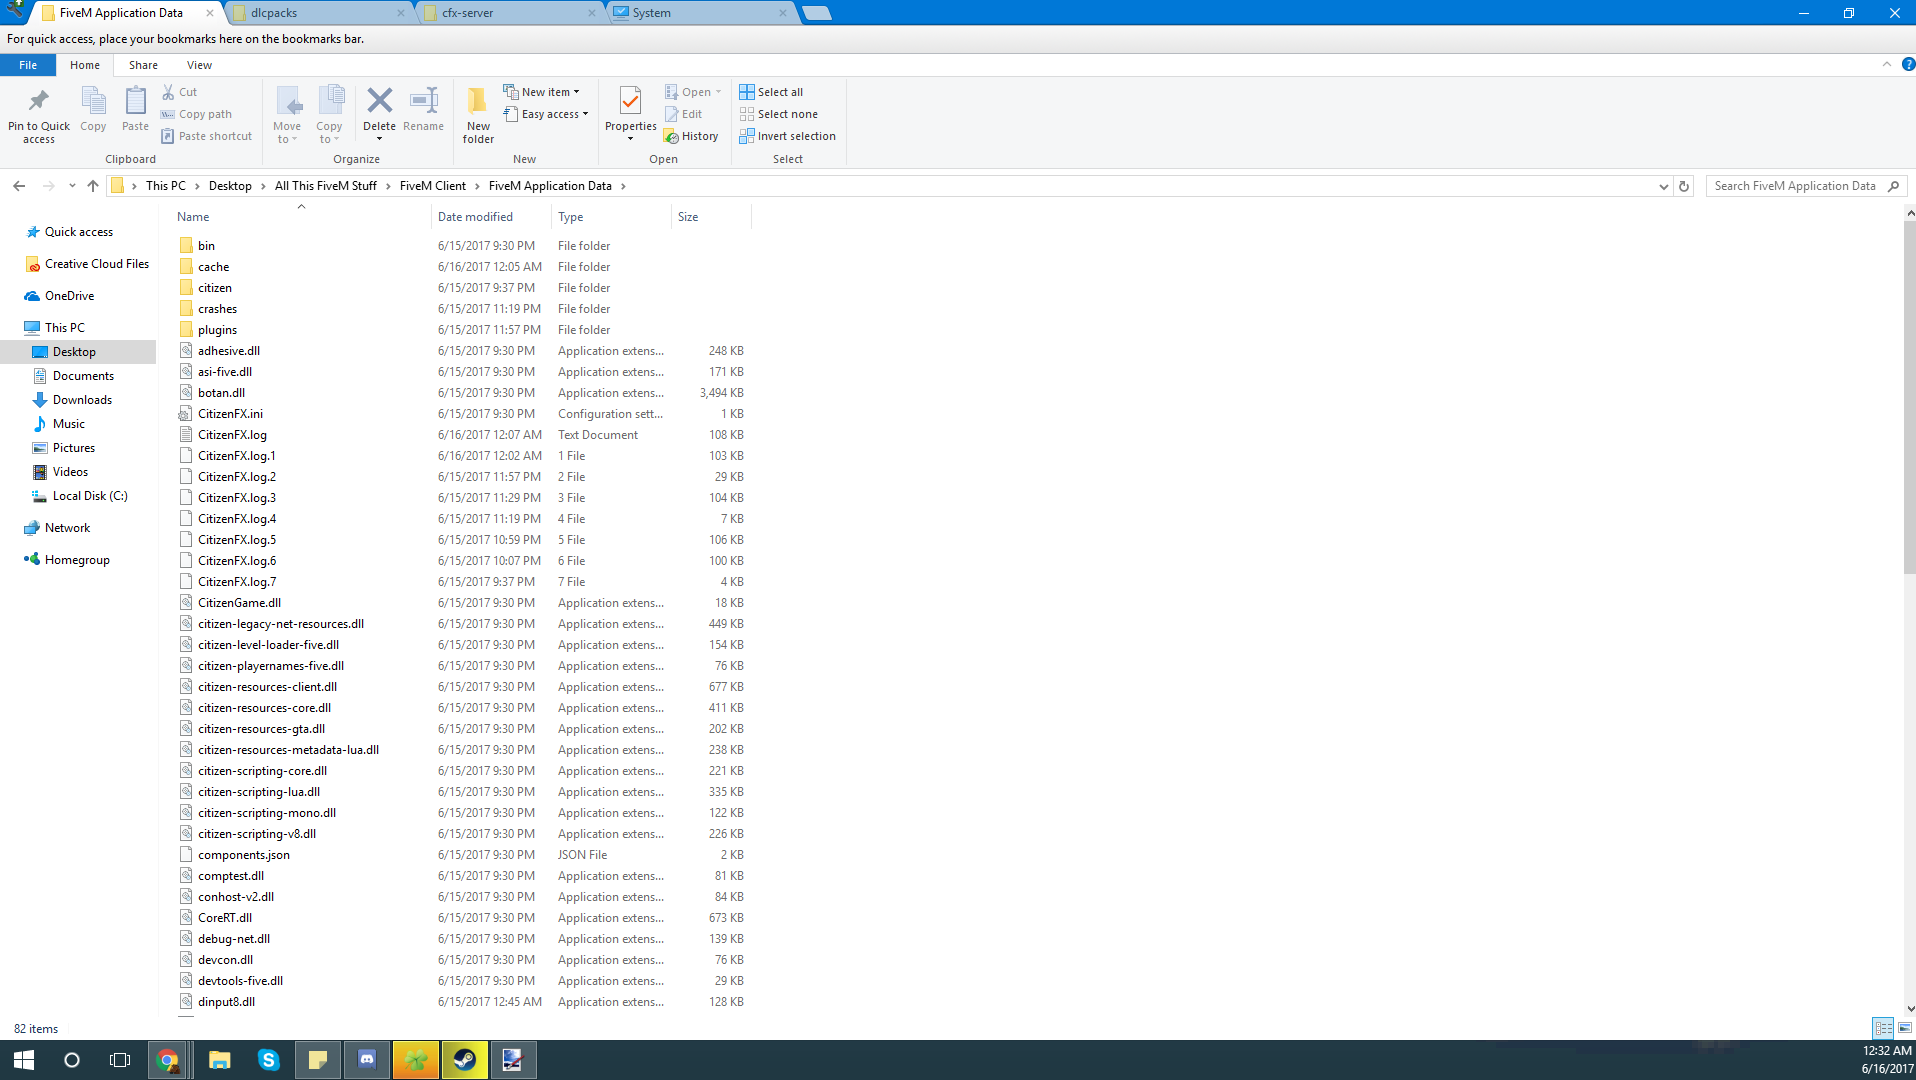Click the Pin to Quick access icon

click(38, 101)
